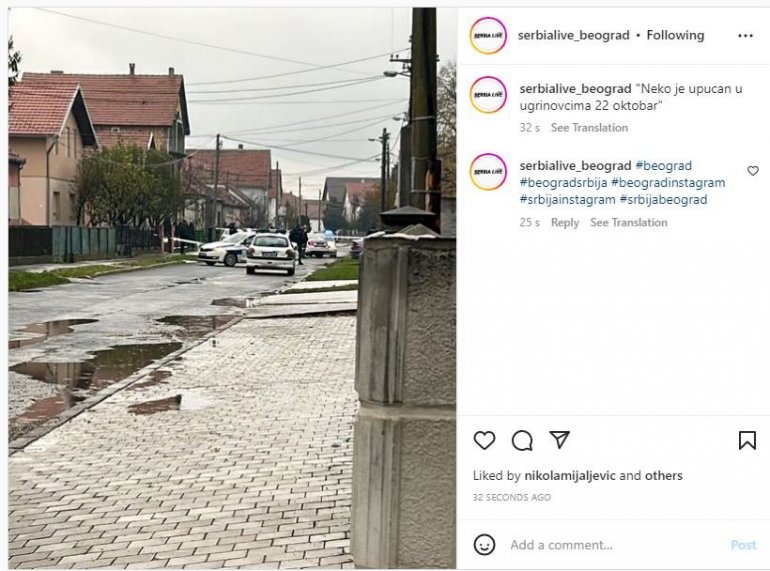Click the Post comment button
Image resolution: width=770 pixels, height=571 pixels.
pyautogui.click(x=743, y=545)
